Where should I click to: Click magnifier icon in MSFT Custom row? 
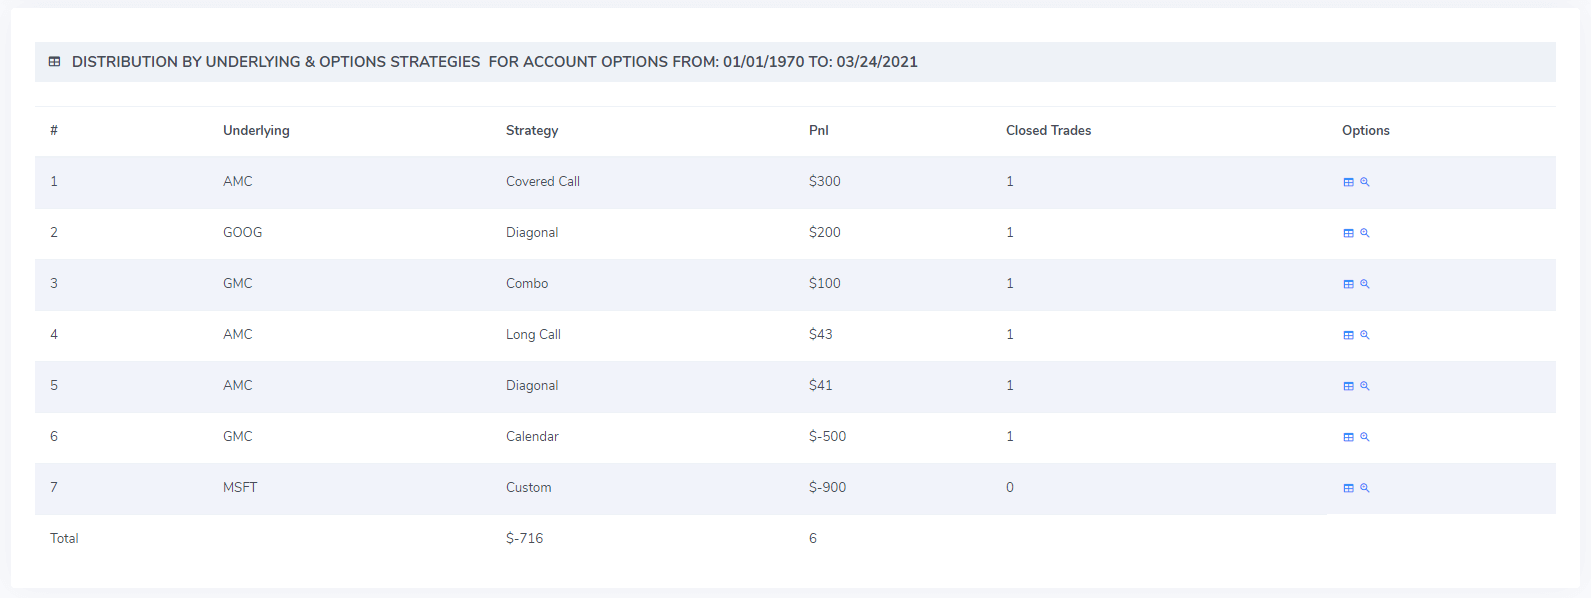tap(1364, 488)
